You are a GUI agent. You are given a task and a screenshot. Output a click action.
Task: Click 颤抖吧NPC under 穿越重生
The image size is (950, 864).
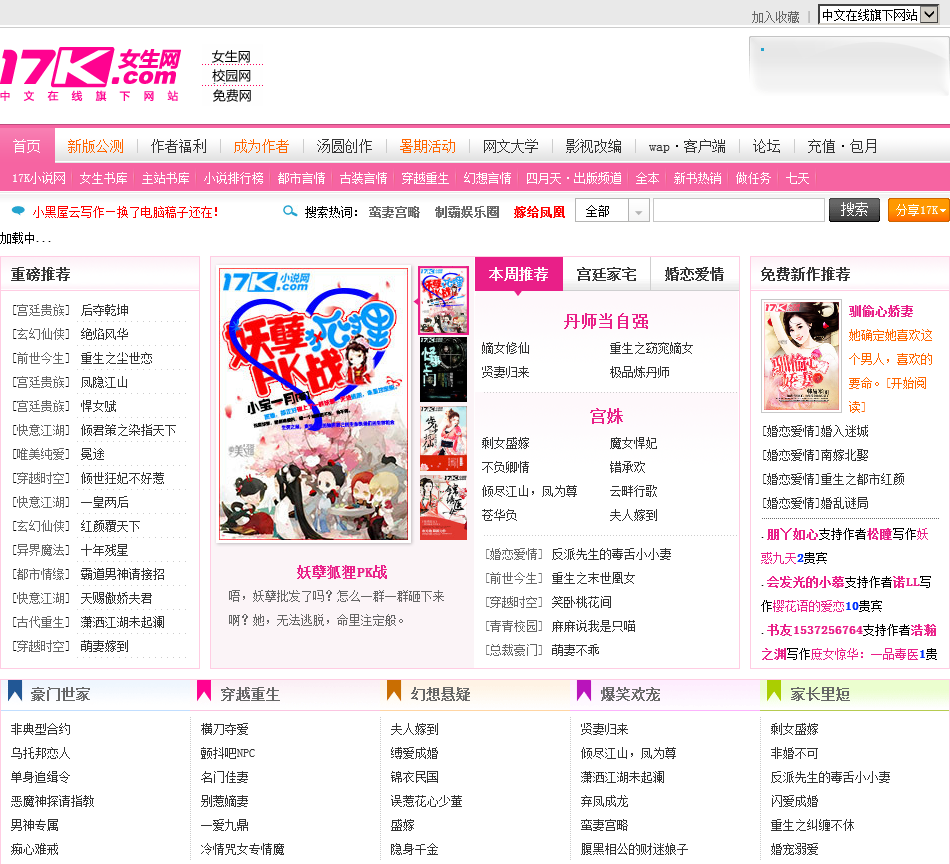[x=228, y=753]
